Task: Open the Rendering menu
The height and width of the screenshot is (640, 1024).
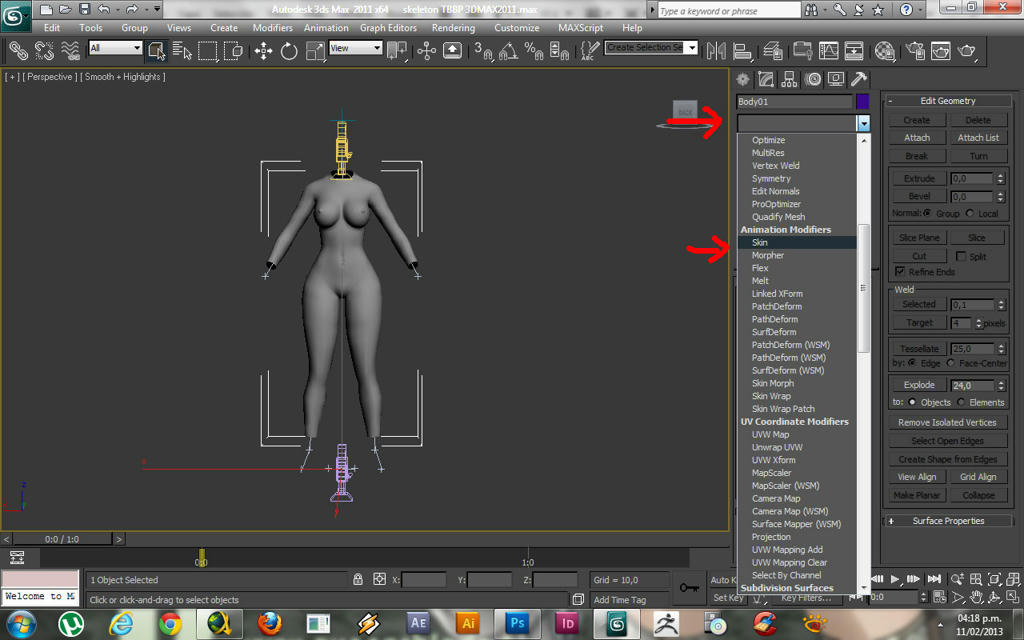Action: pyautogui.click(x=453, y=27)
